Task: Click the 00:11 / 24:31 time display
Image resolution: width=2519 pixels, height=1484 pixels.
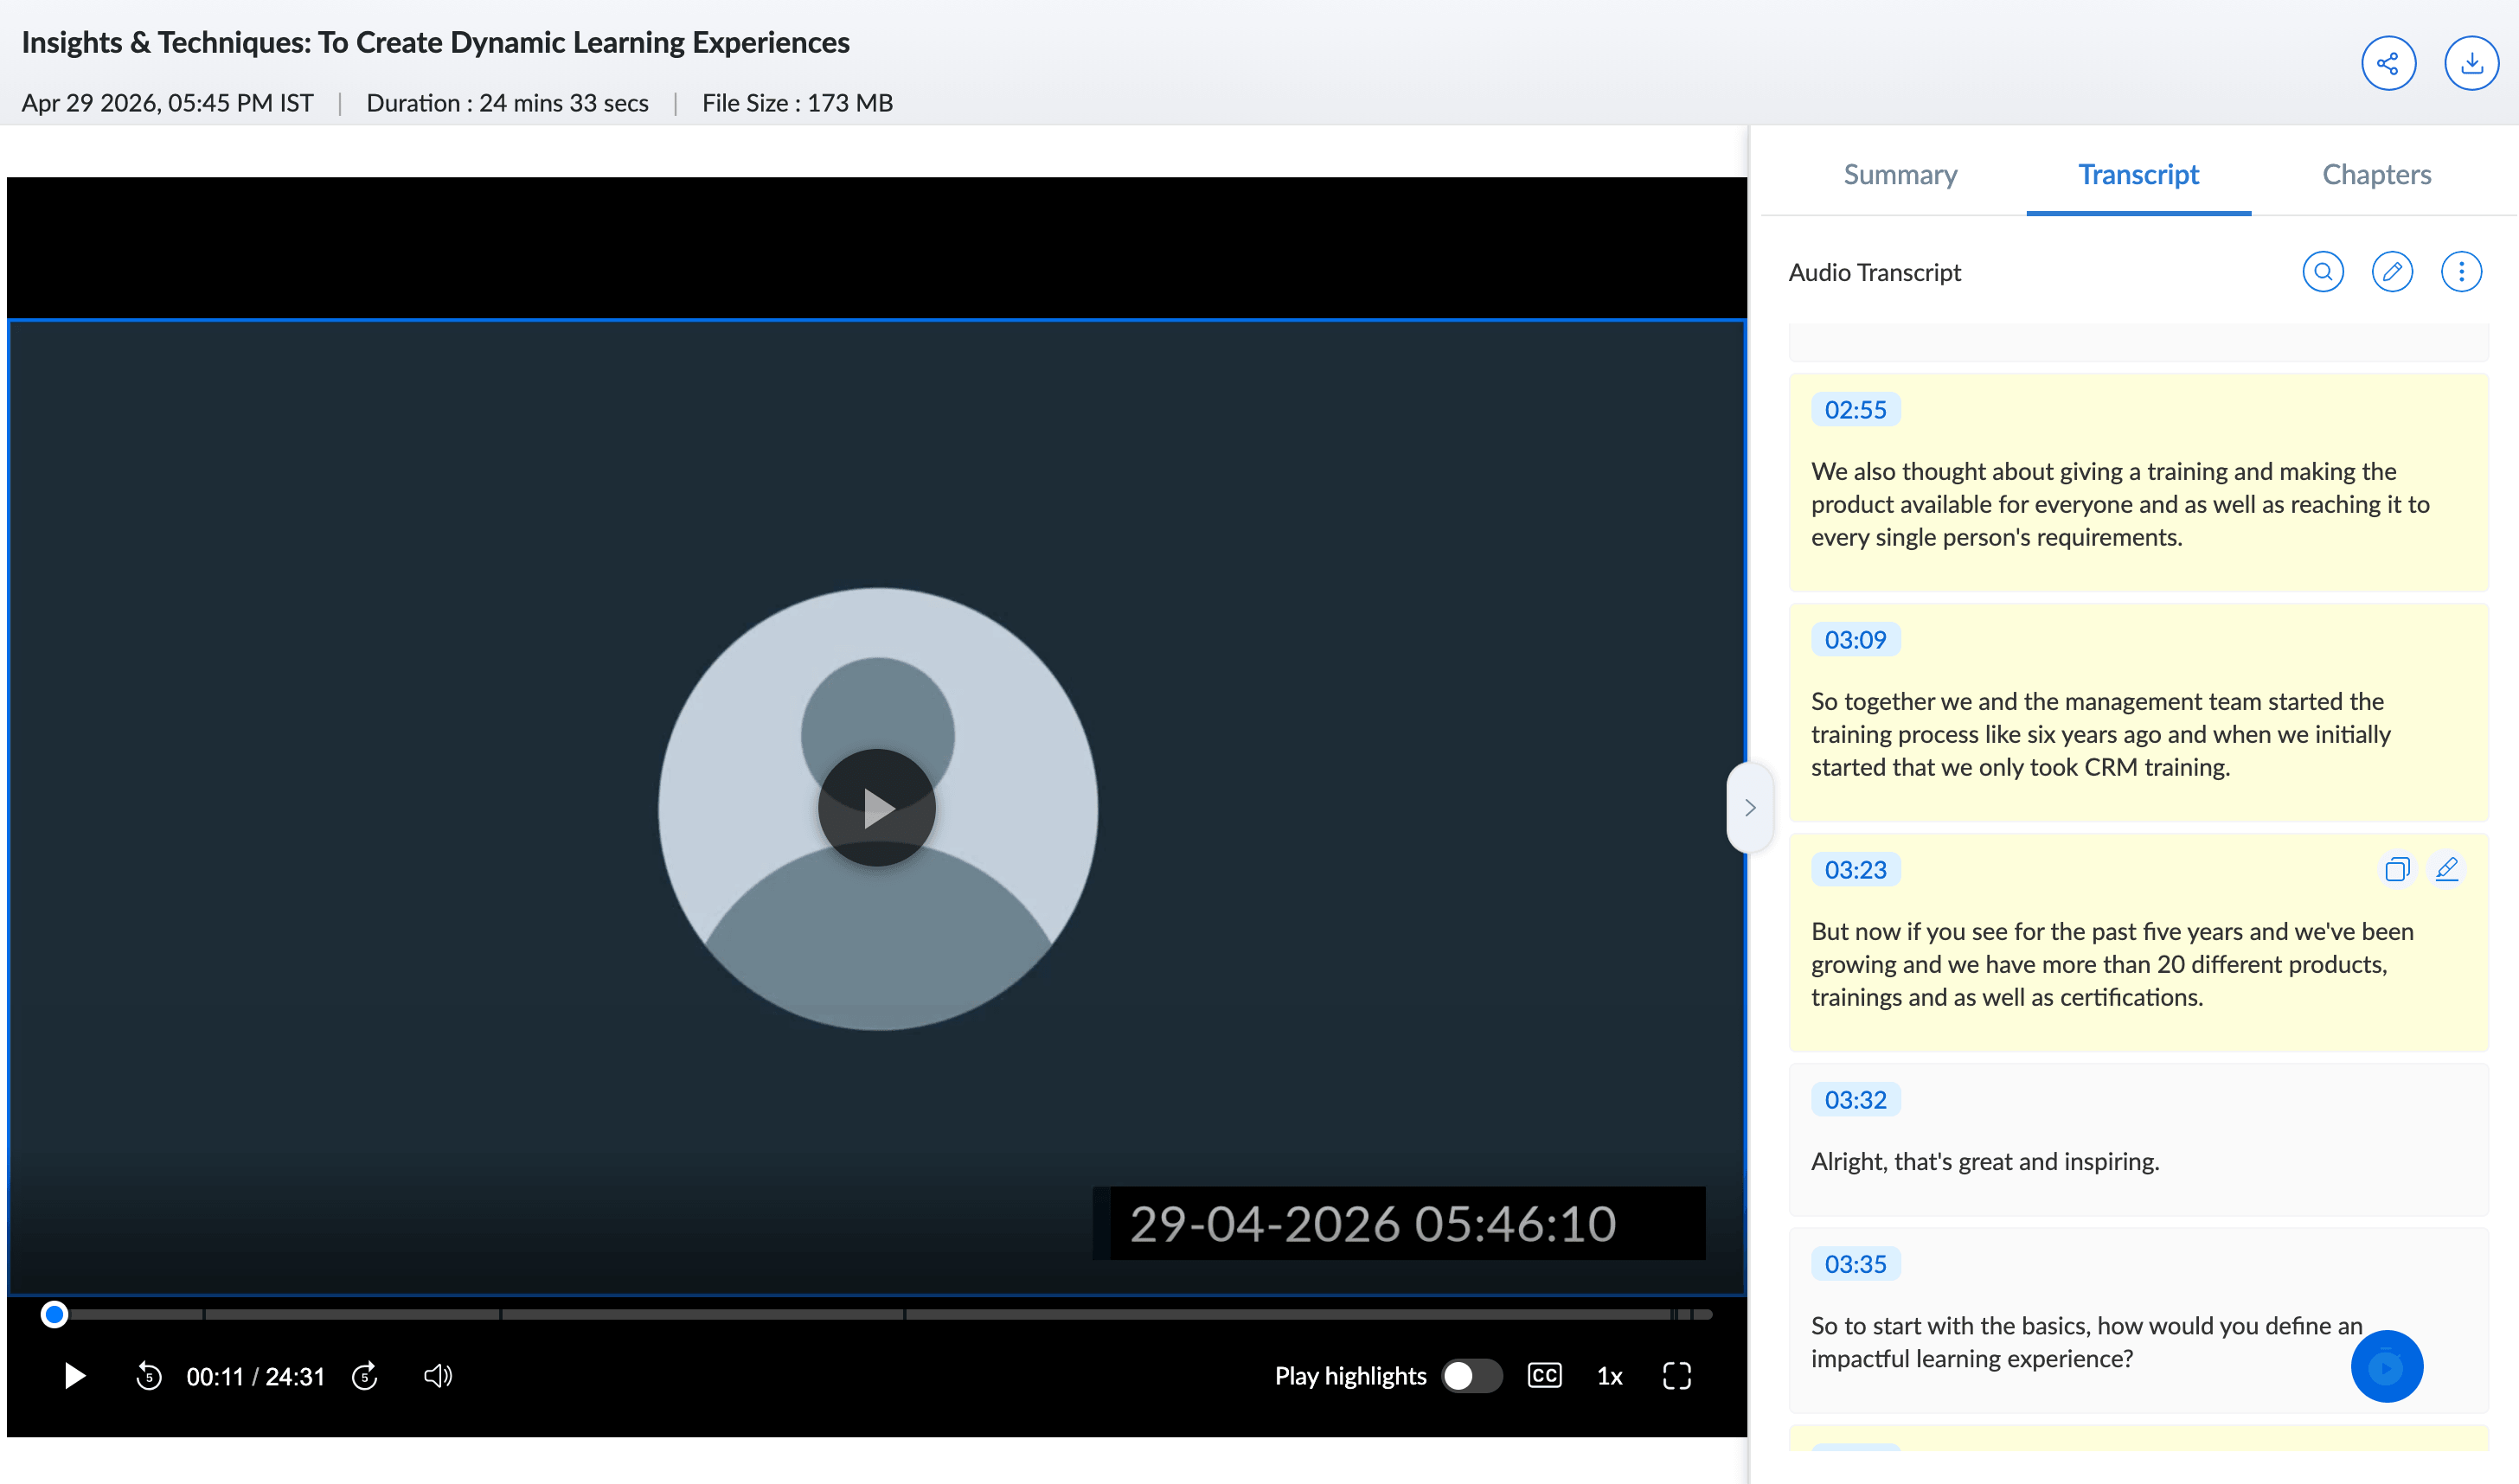Action: coord(255,1376)
